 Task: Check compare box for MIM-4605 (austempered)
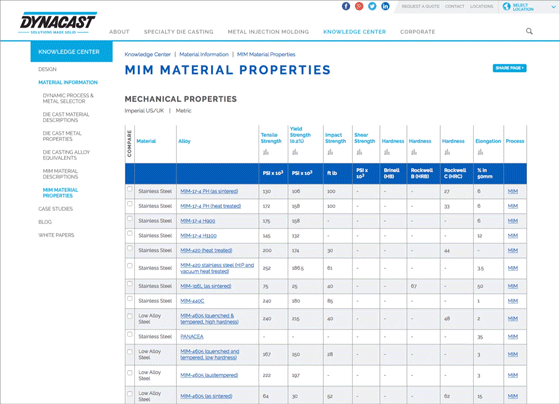click(130, 373)
